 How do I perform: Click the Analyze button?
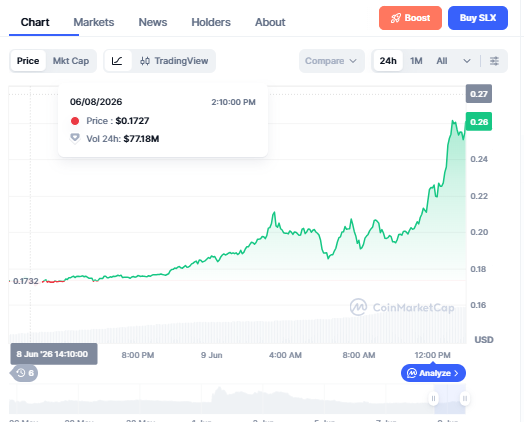[433, 373]
